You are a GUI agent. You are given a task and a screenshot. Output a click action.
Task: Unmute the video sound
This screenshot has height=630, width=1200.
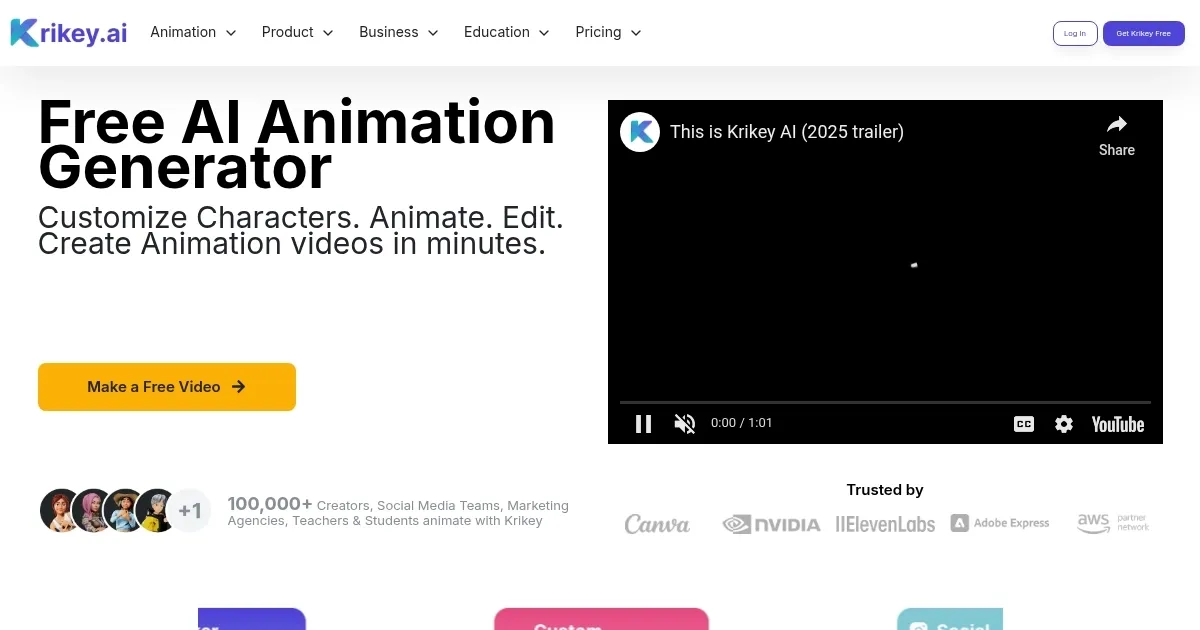click(685, 424)
